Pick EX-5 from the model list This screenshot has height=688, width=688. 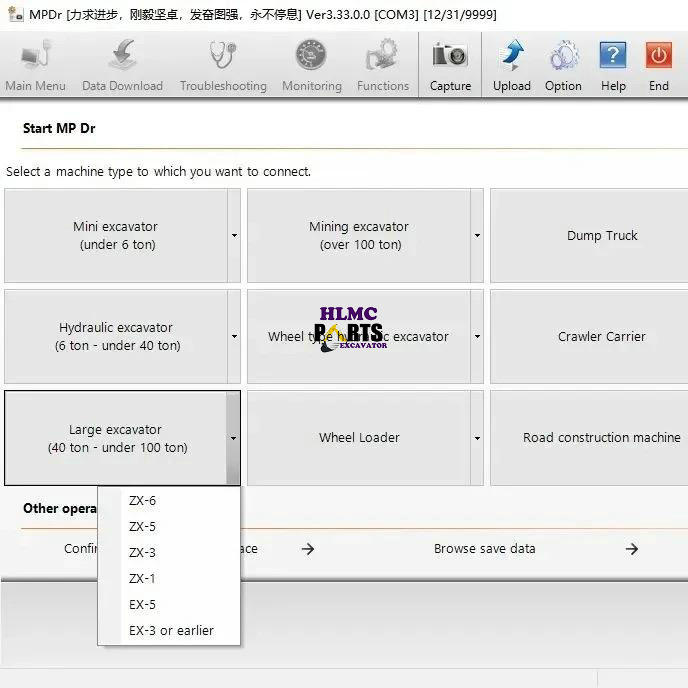pyautogui.click(x=143, y=605)
